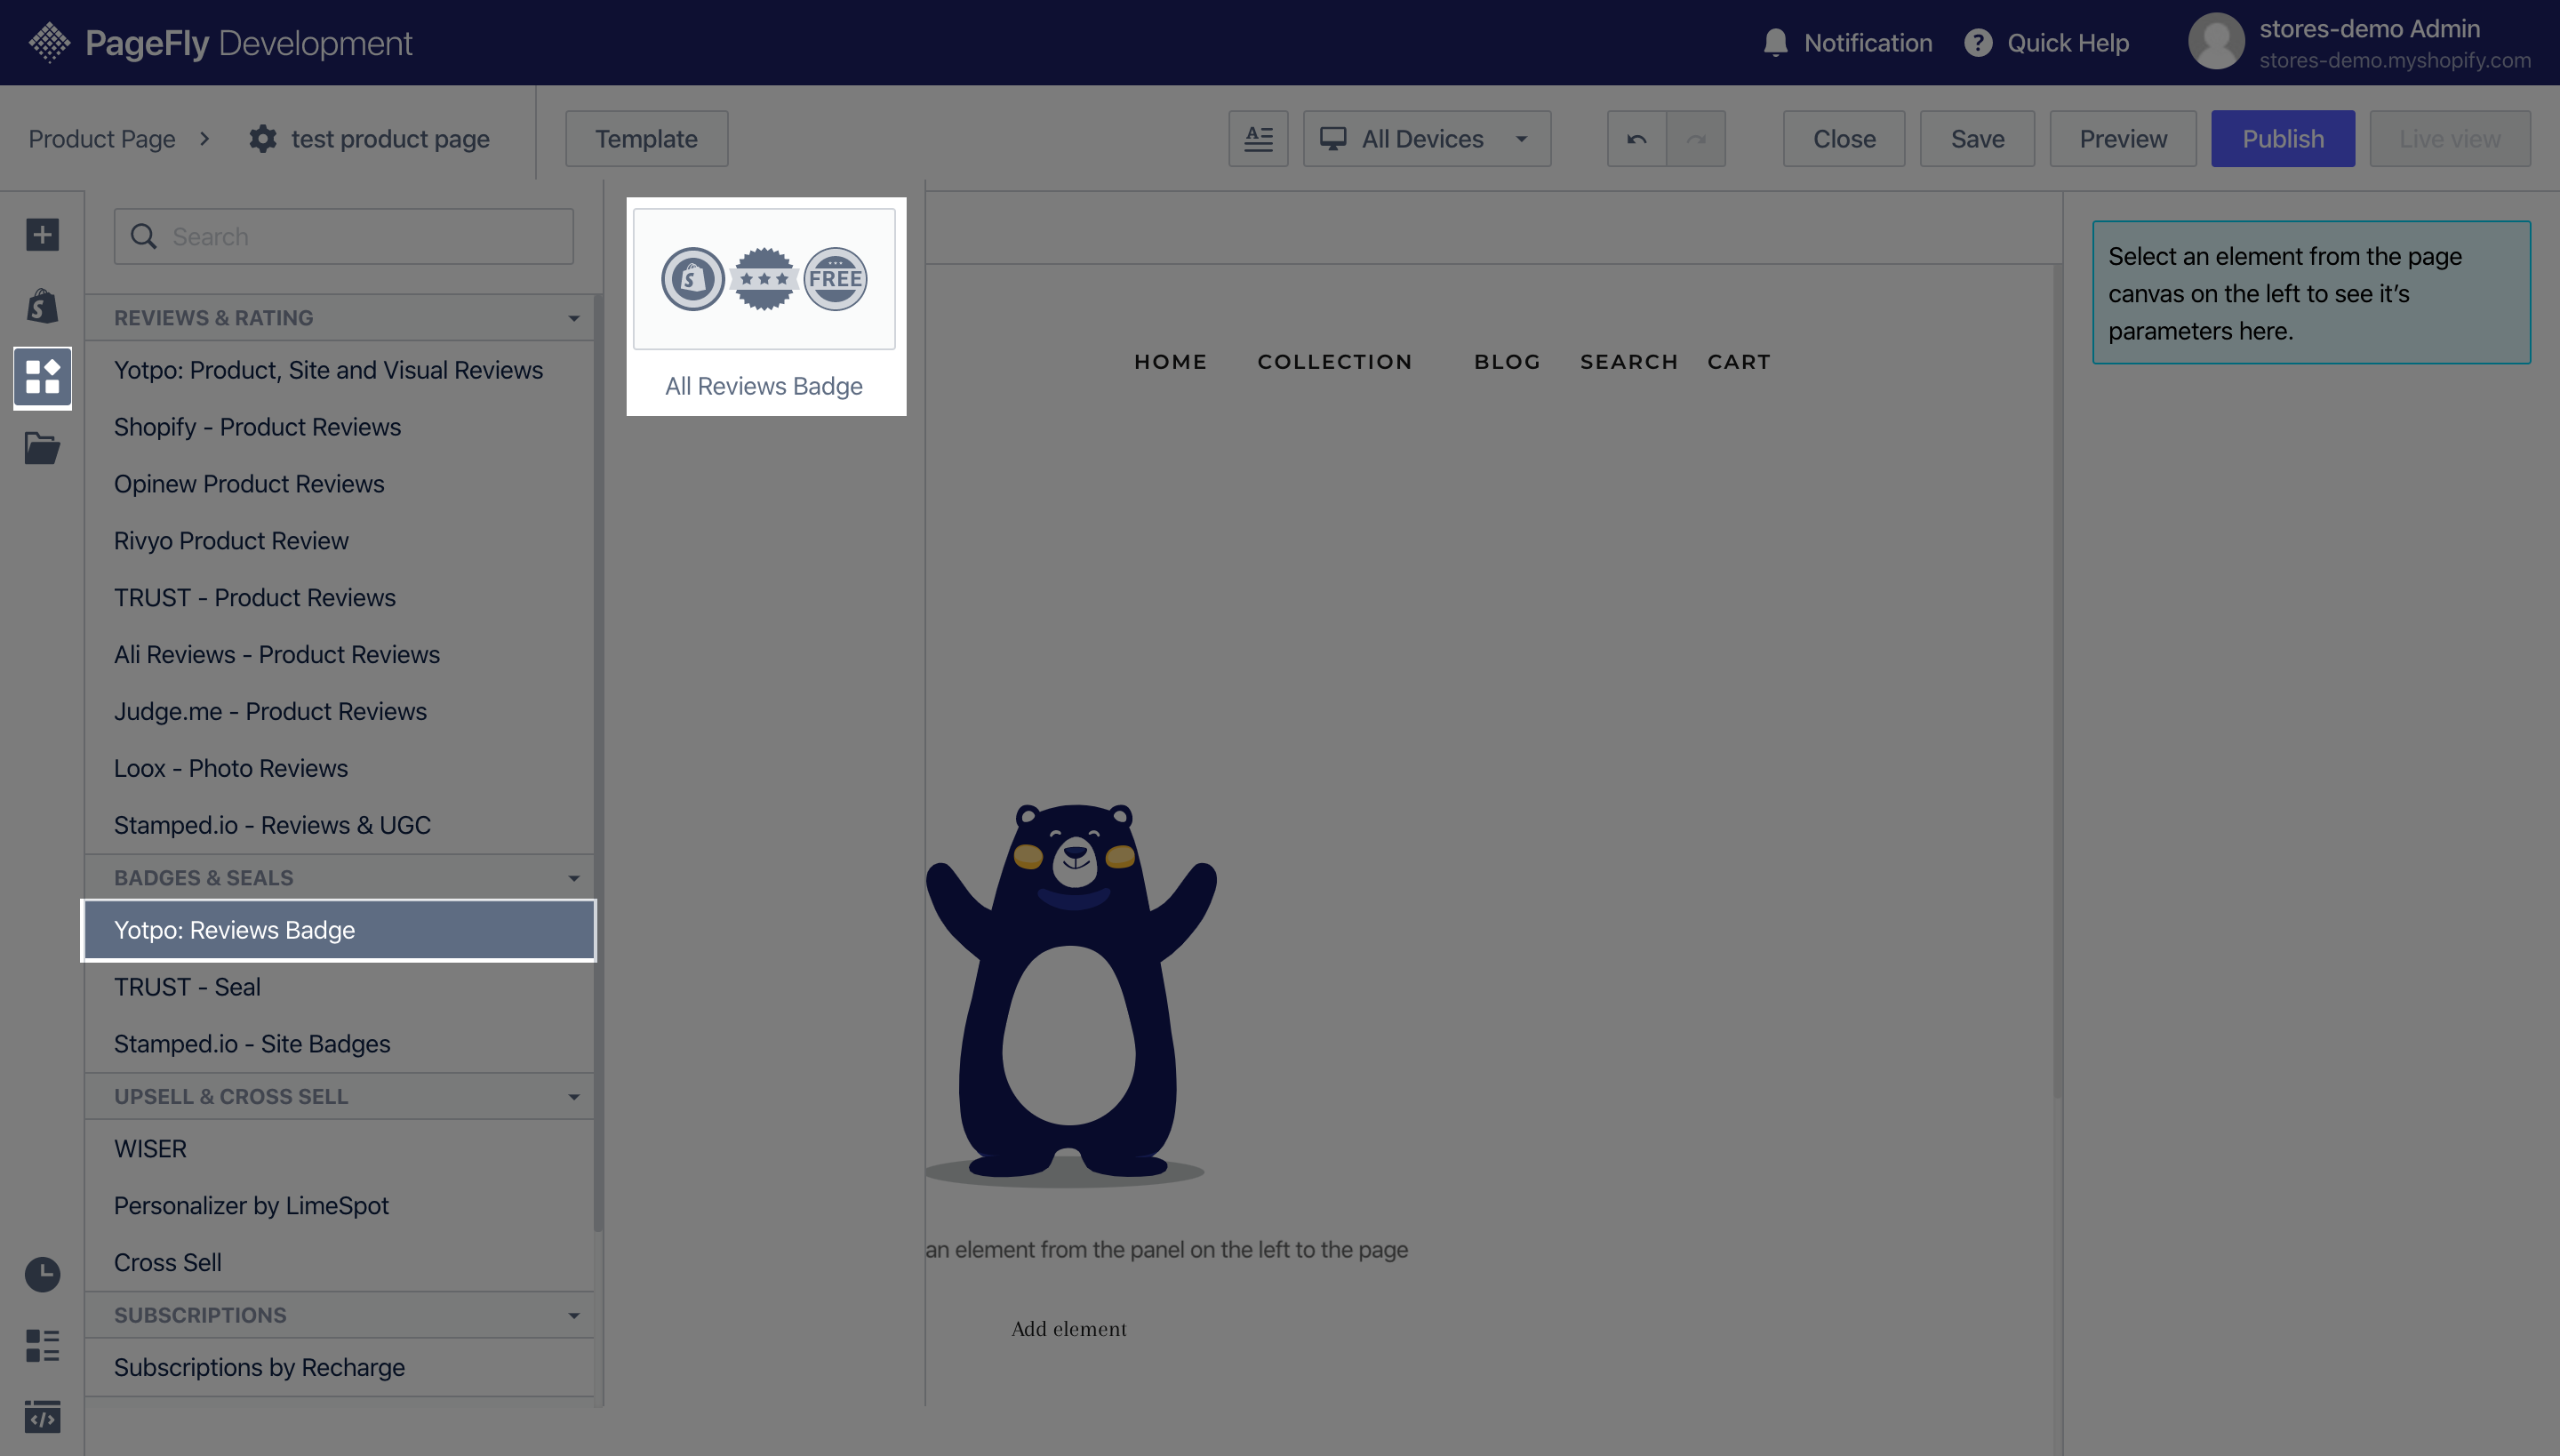Select Shopify - Product Reviews

pyautogui.click(x=340, y=427)
